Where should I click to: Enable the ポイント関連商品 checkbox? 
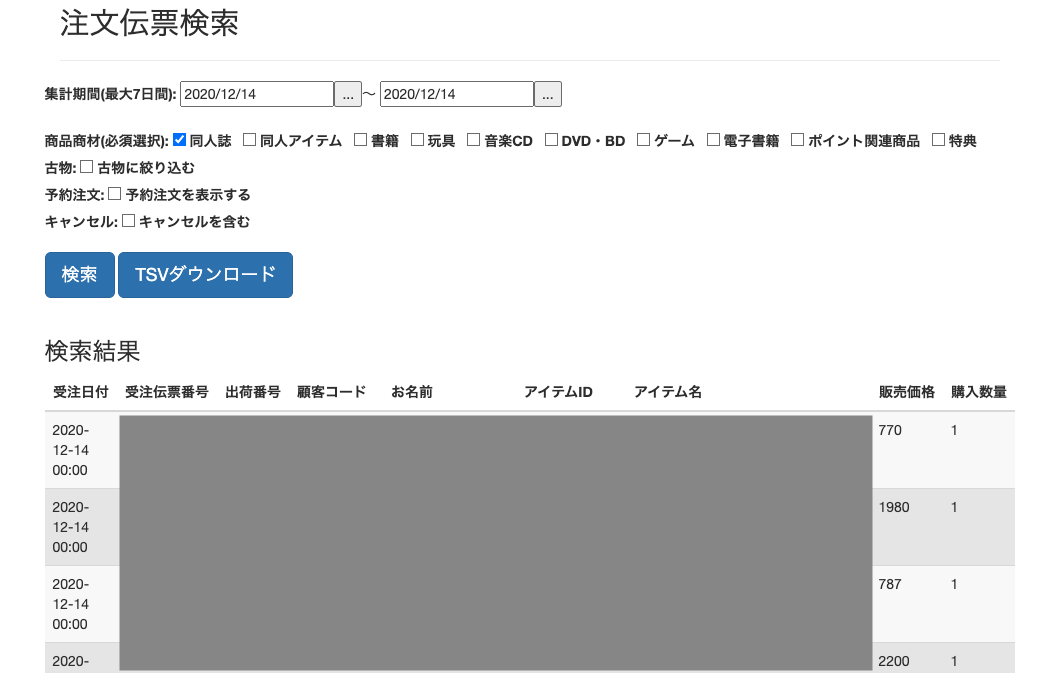tap(797, 139)
